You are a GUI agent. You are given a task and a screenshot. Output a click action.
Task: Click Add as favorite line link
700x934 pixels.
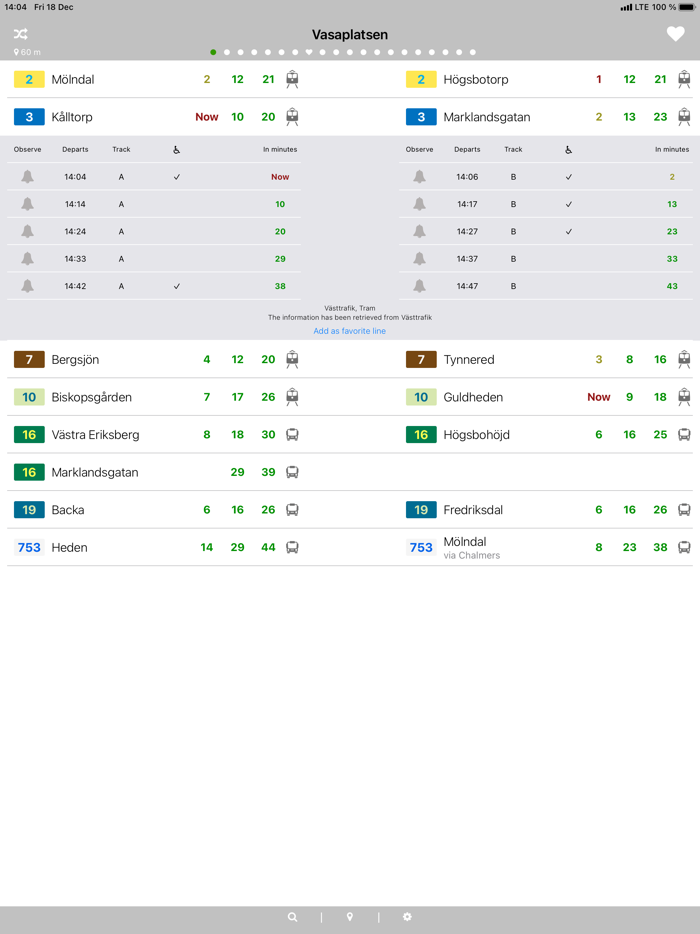click(x=350, y=331)
